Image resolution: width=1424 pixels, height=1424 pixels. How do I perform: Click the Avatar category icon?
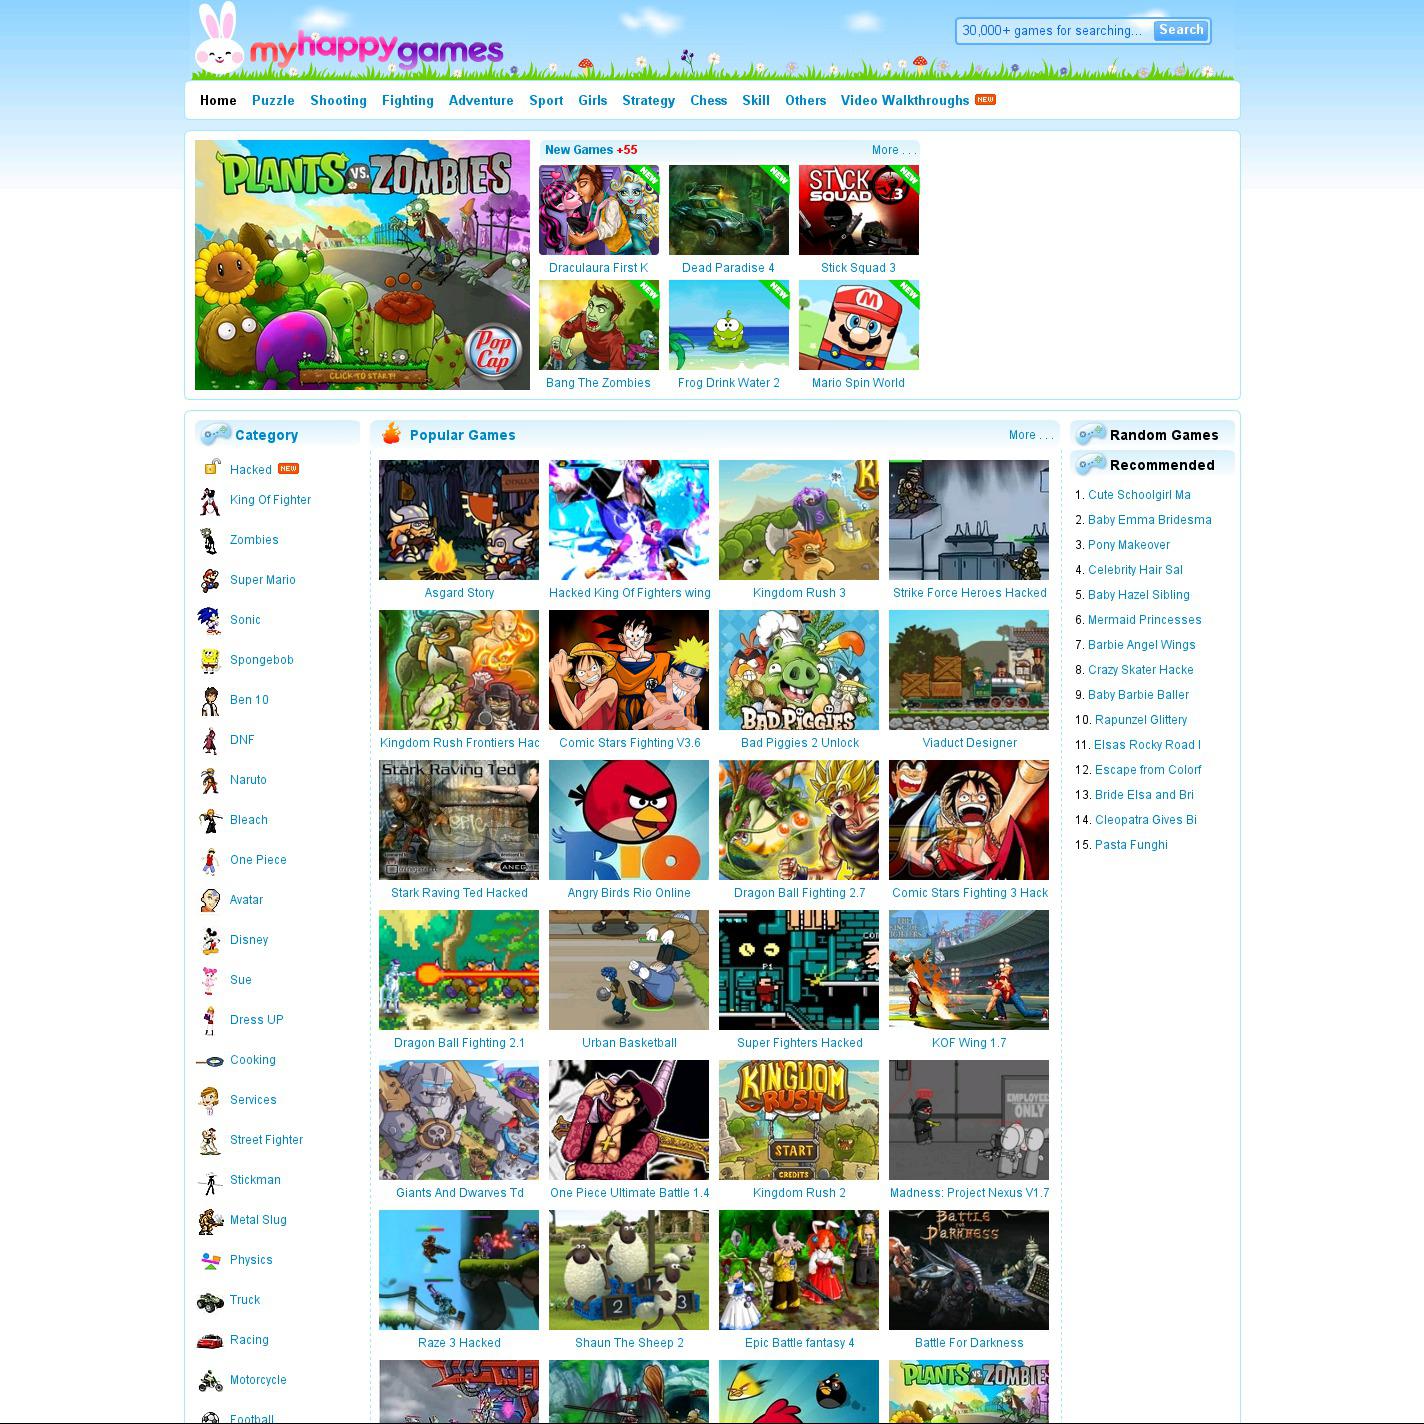click(209, 900)
